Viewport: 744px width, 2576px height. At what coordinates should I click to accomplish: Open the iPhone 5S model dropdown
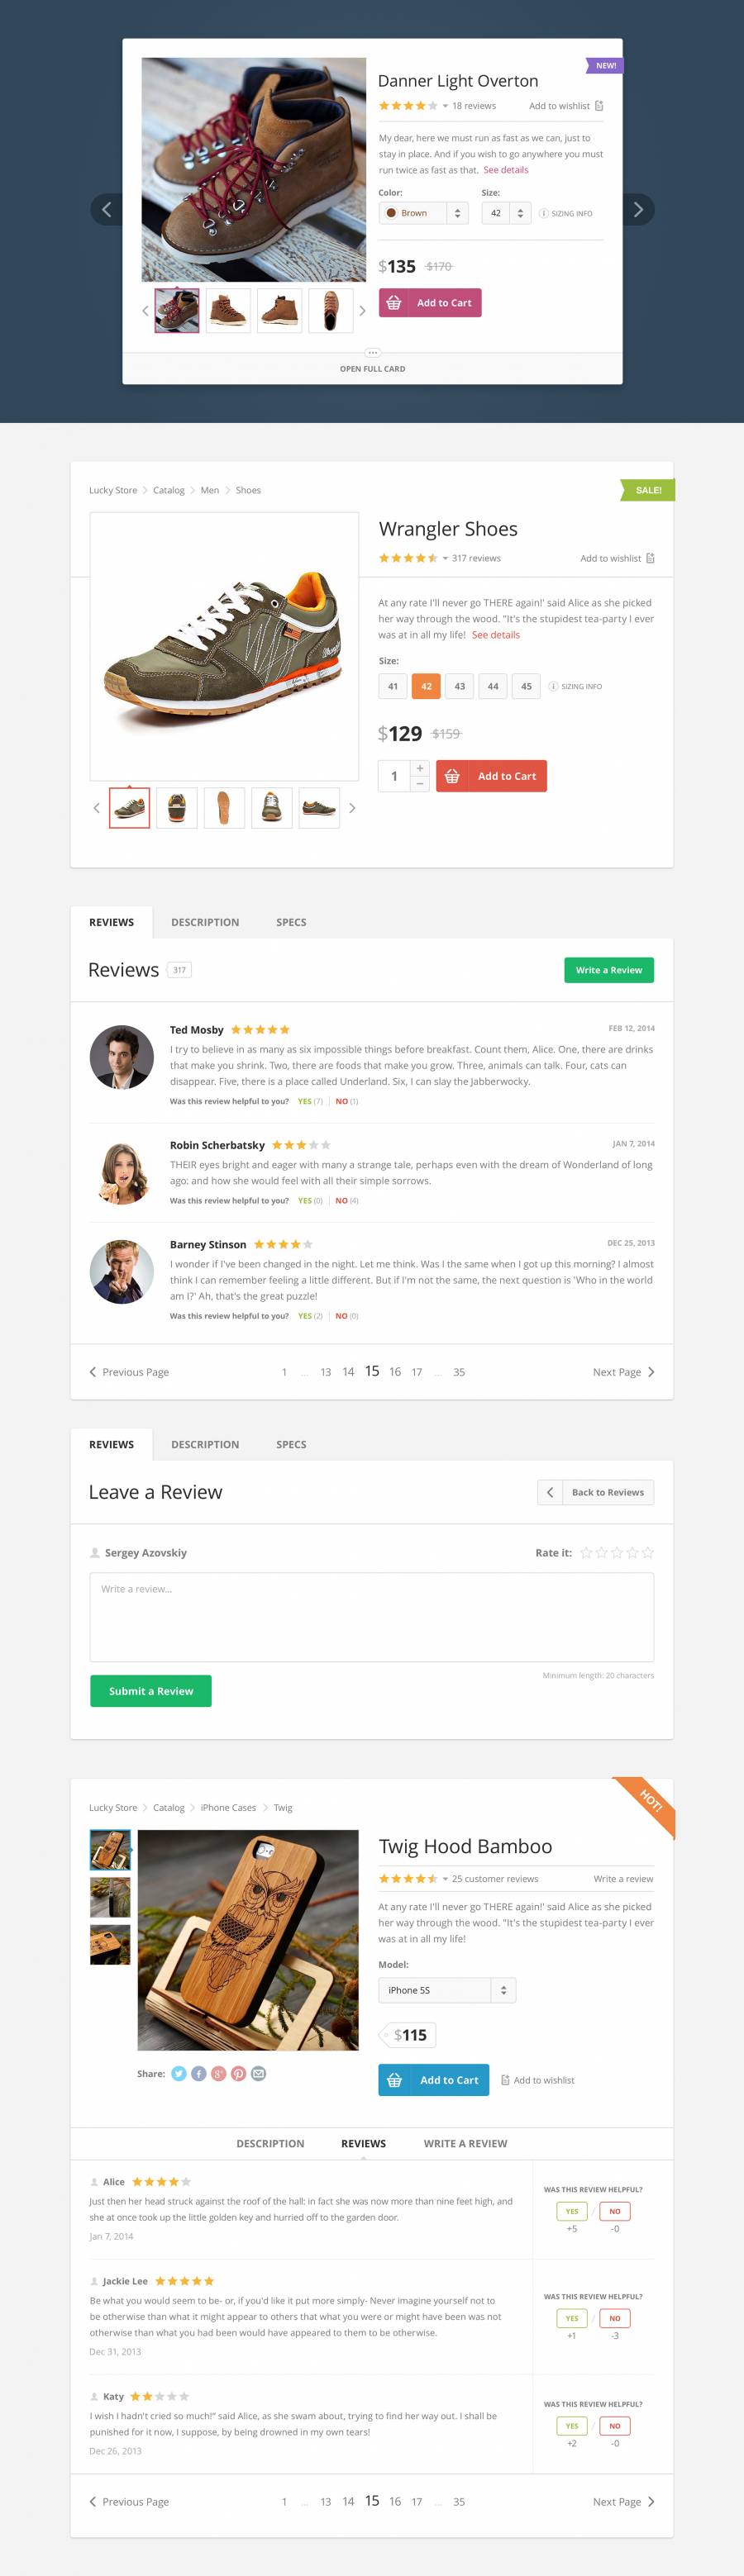(447, 1990)
